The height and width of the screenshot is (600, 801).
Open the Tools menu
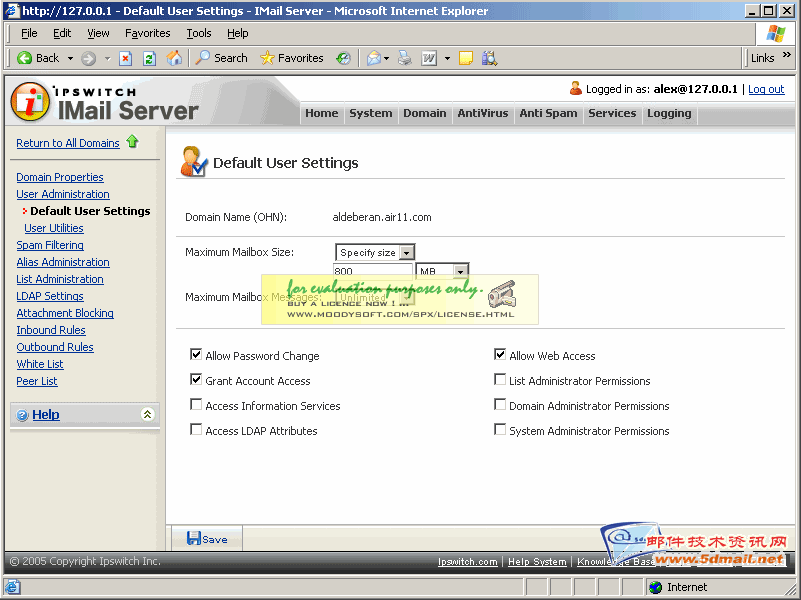tap(199, 33)
